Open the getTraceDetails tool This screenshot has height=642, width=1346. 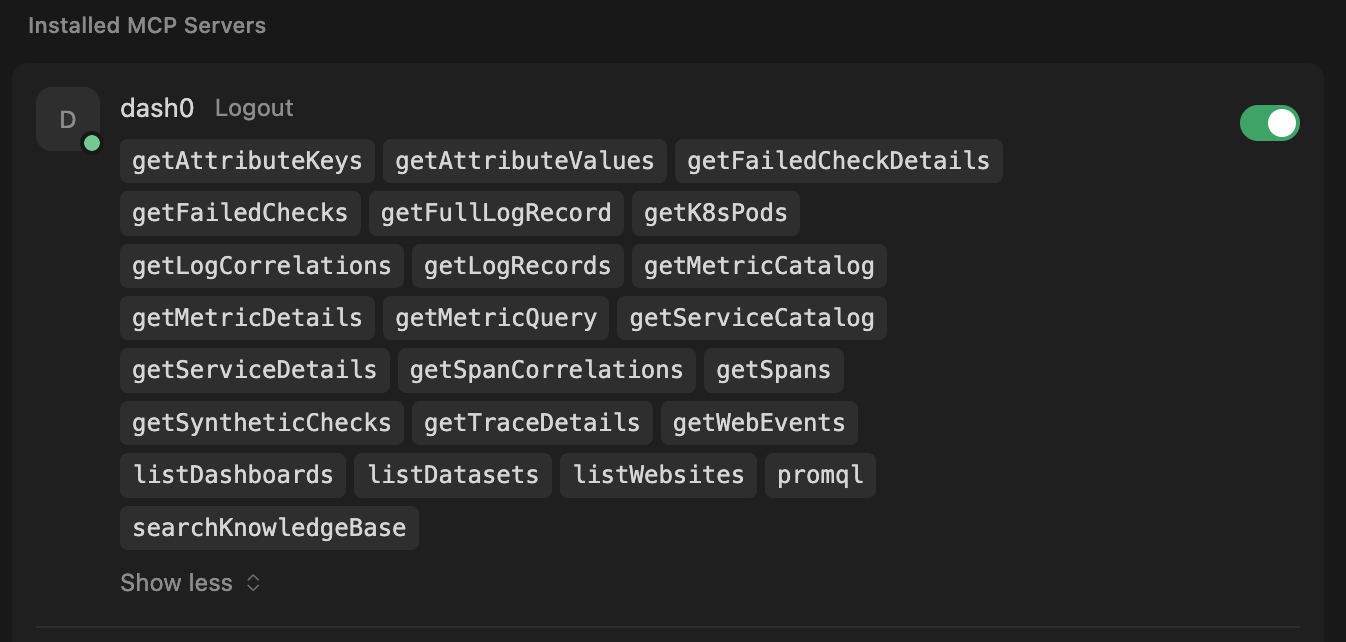pos(532,423)
